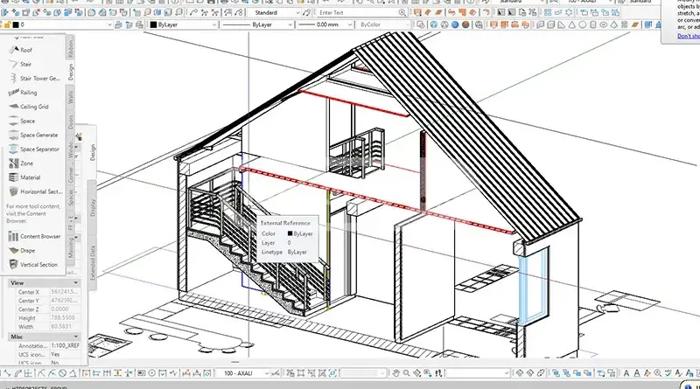Click the black swatch in the layer dropdown
Viewport: 700px width, 389px height.
[15, 25]
